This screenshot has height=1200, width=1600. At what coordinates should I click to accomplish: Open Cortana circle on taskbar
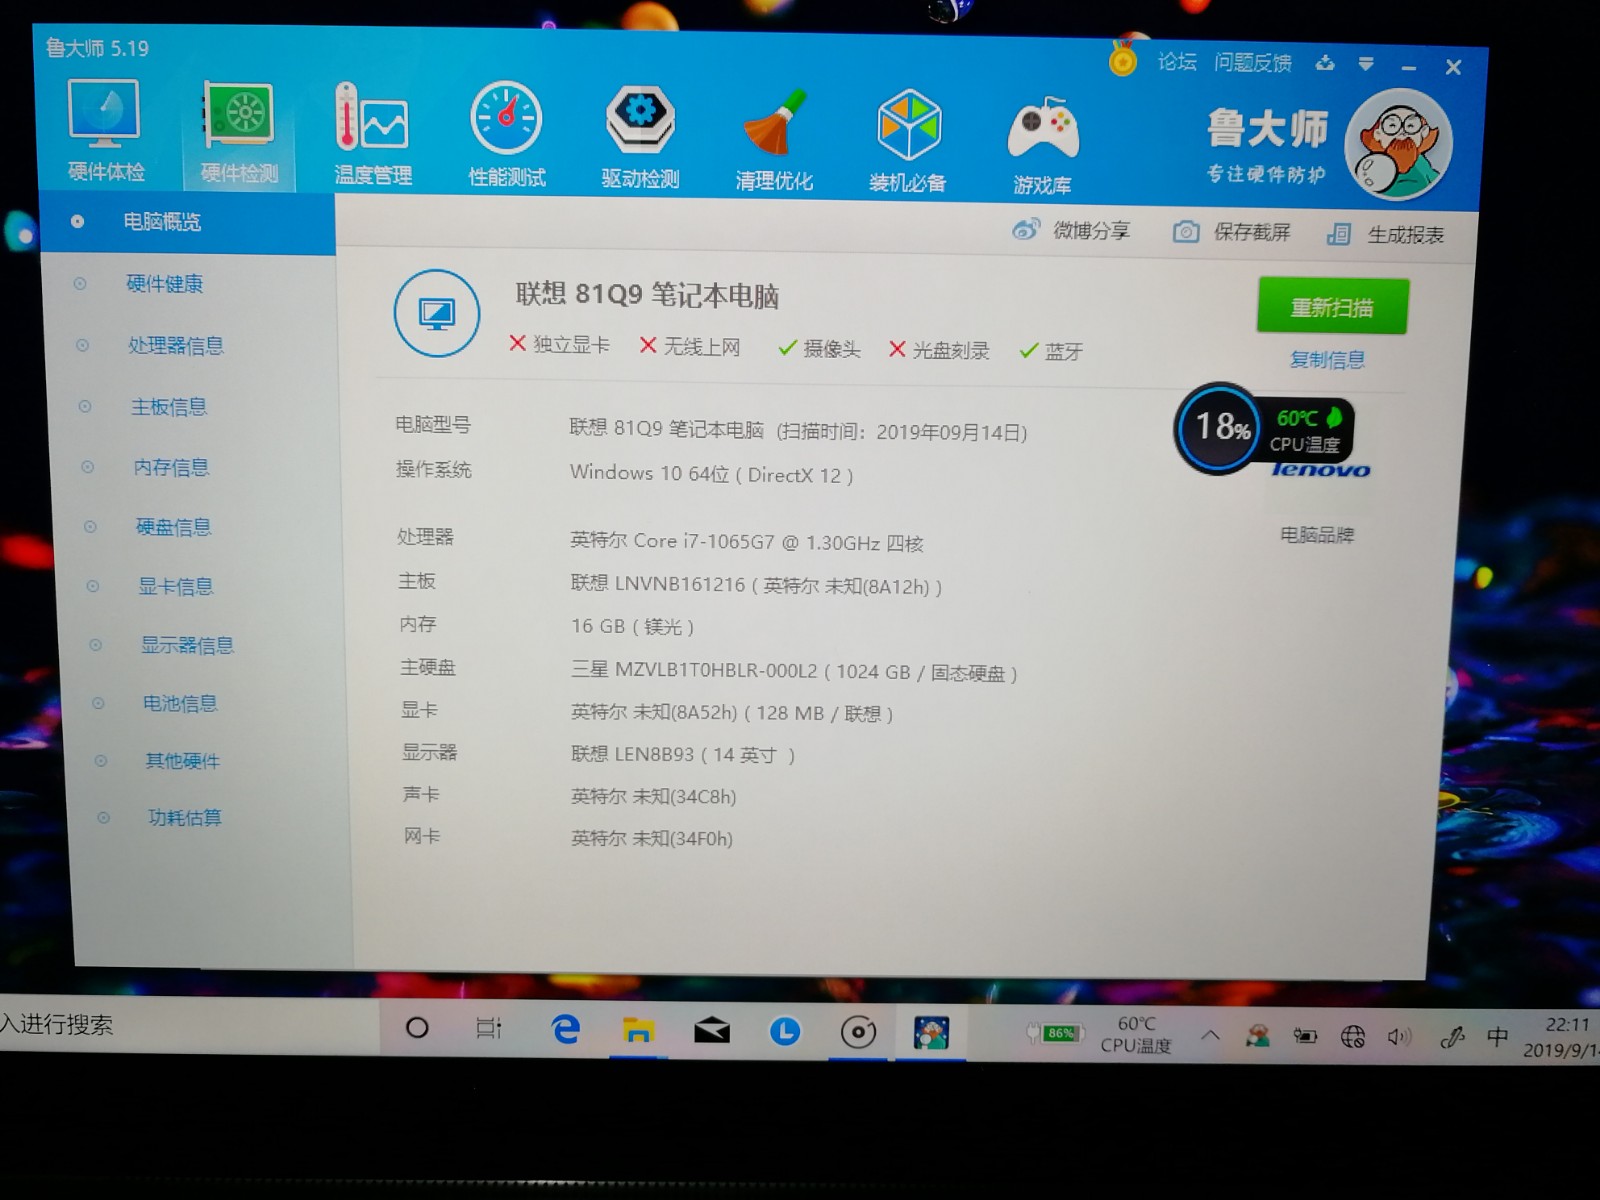click(x=417, y=1027)
